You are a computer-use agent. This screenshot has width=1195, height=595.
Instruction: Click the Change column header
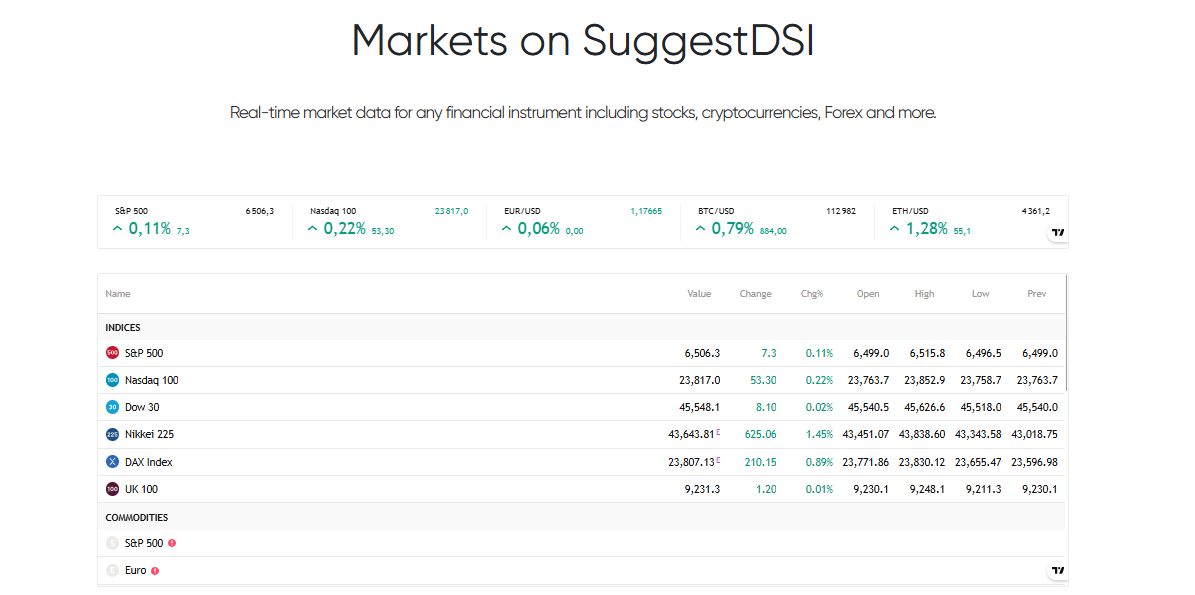(x=755, y=294)
